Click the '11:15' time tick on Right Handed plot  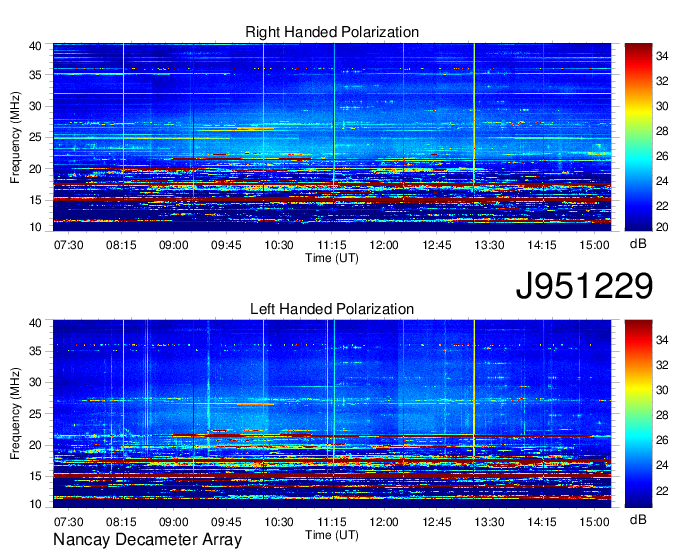pyautogui.click(x=331, y=245)
